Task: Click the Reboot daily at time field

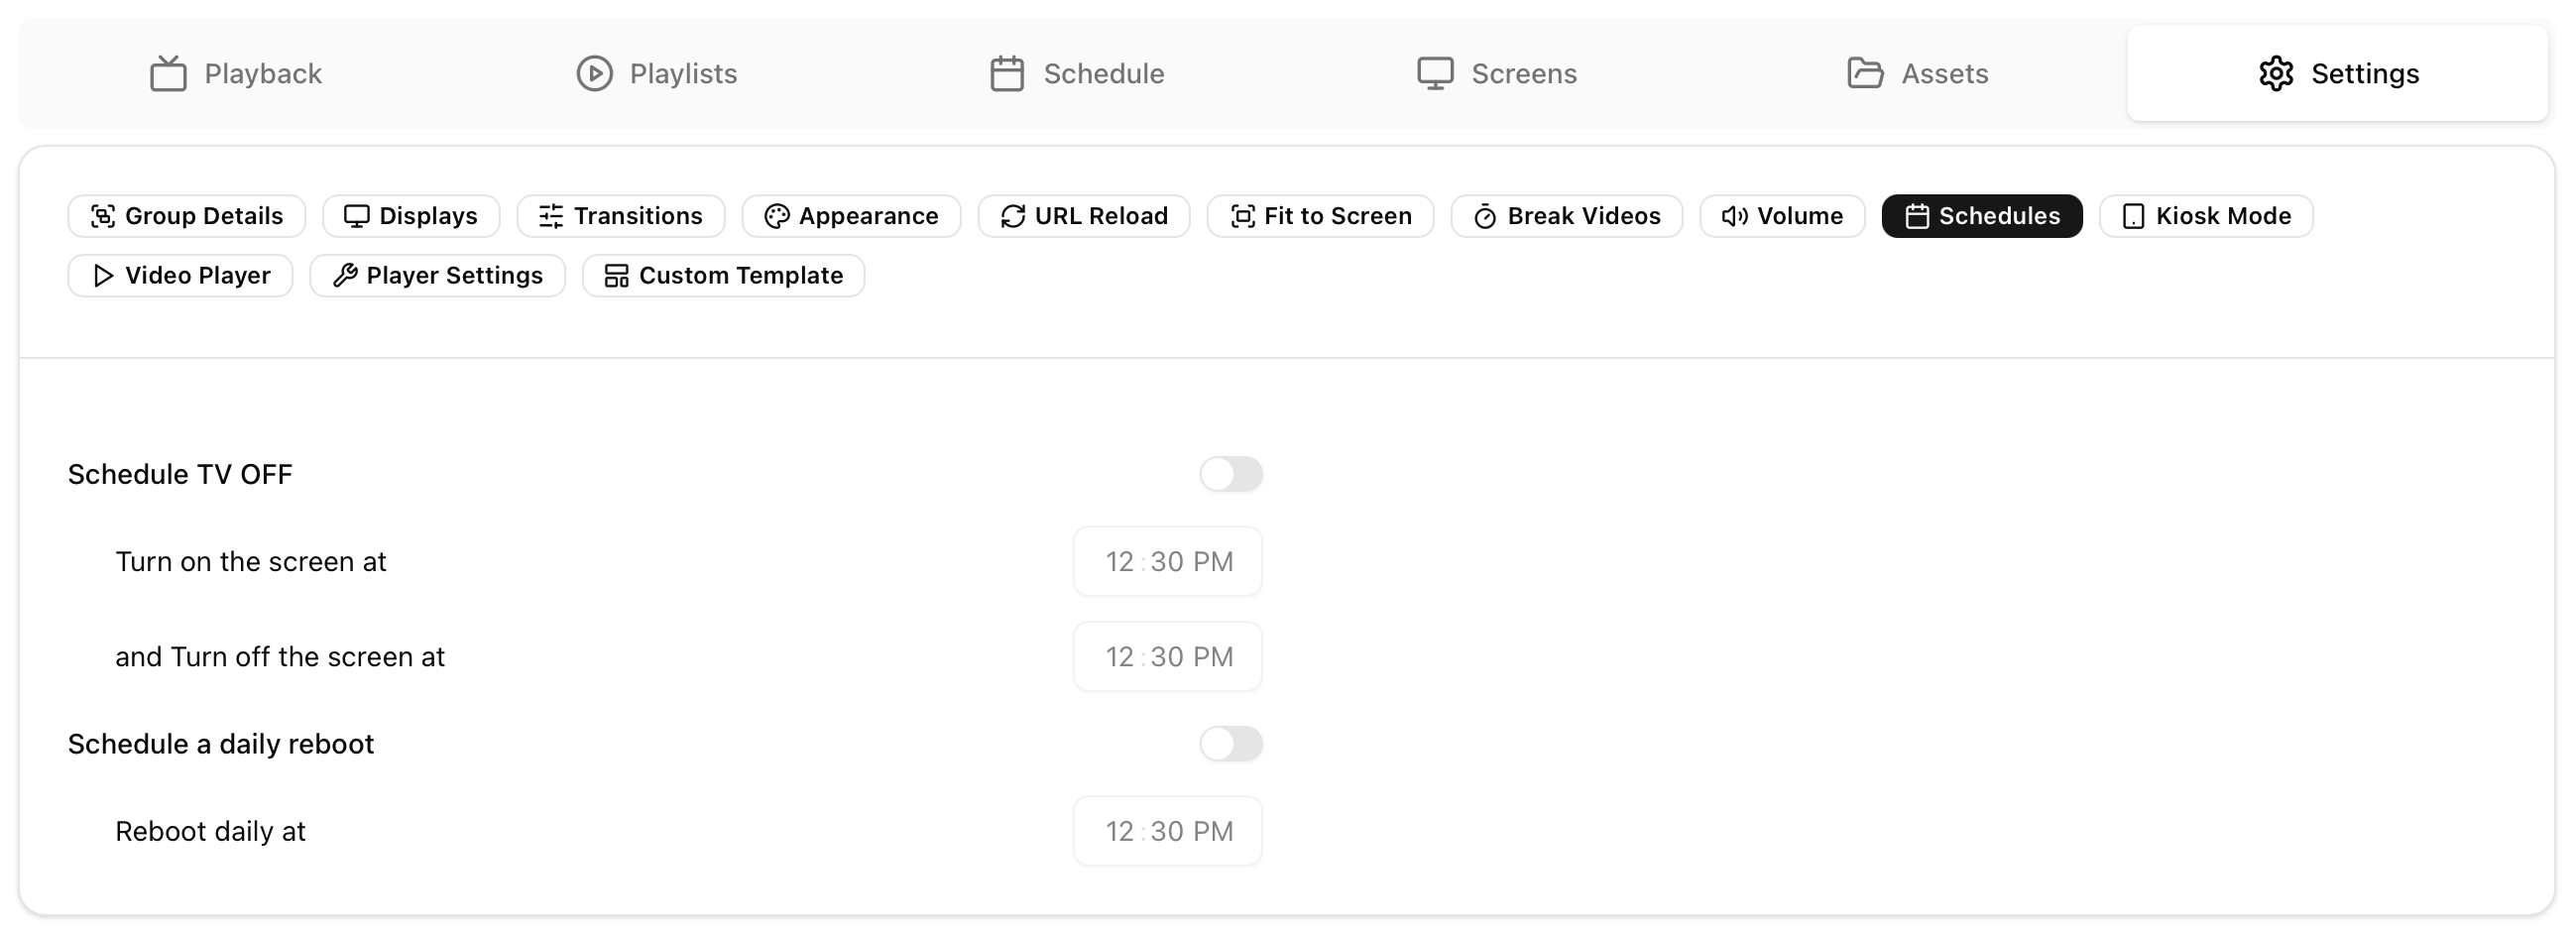Action: (x=1167, y=832)
